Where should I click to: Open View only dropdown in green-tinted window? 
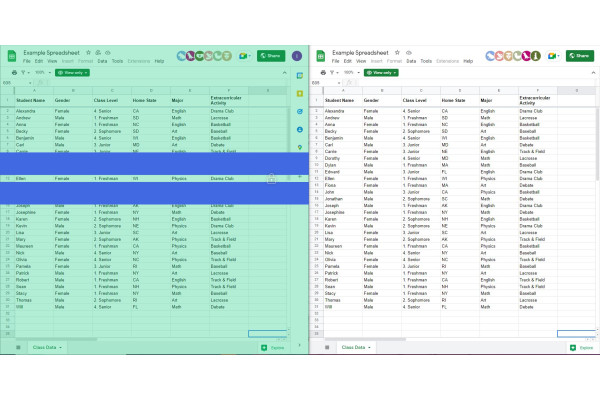click(72, 72)
